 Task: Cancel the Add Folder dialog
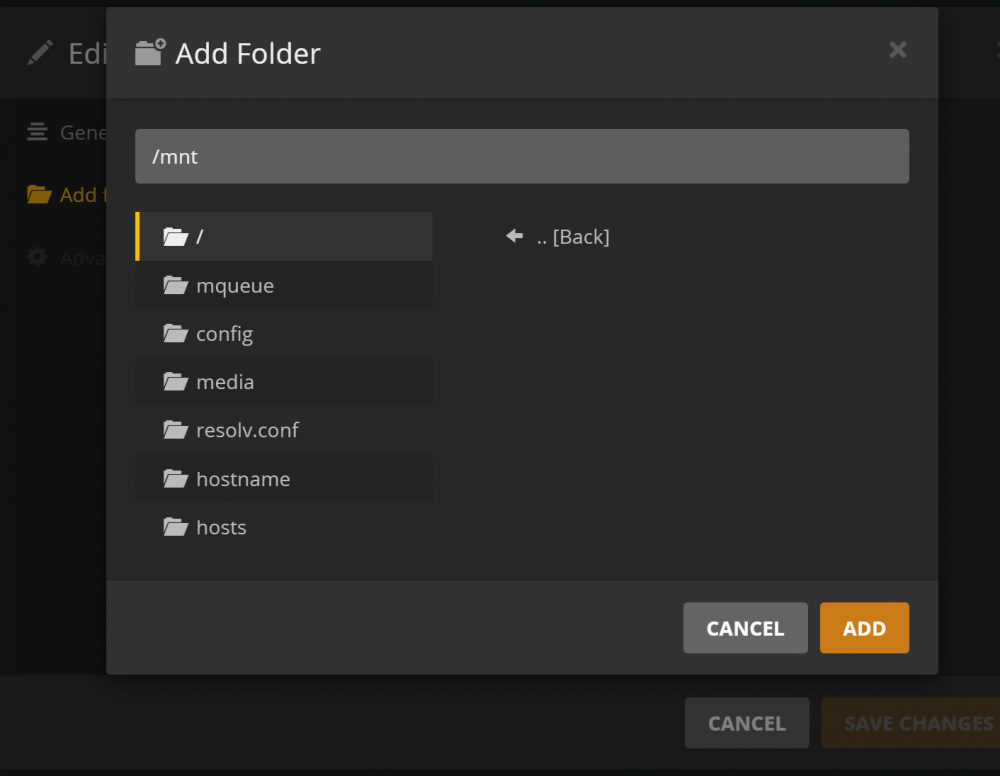745,627
